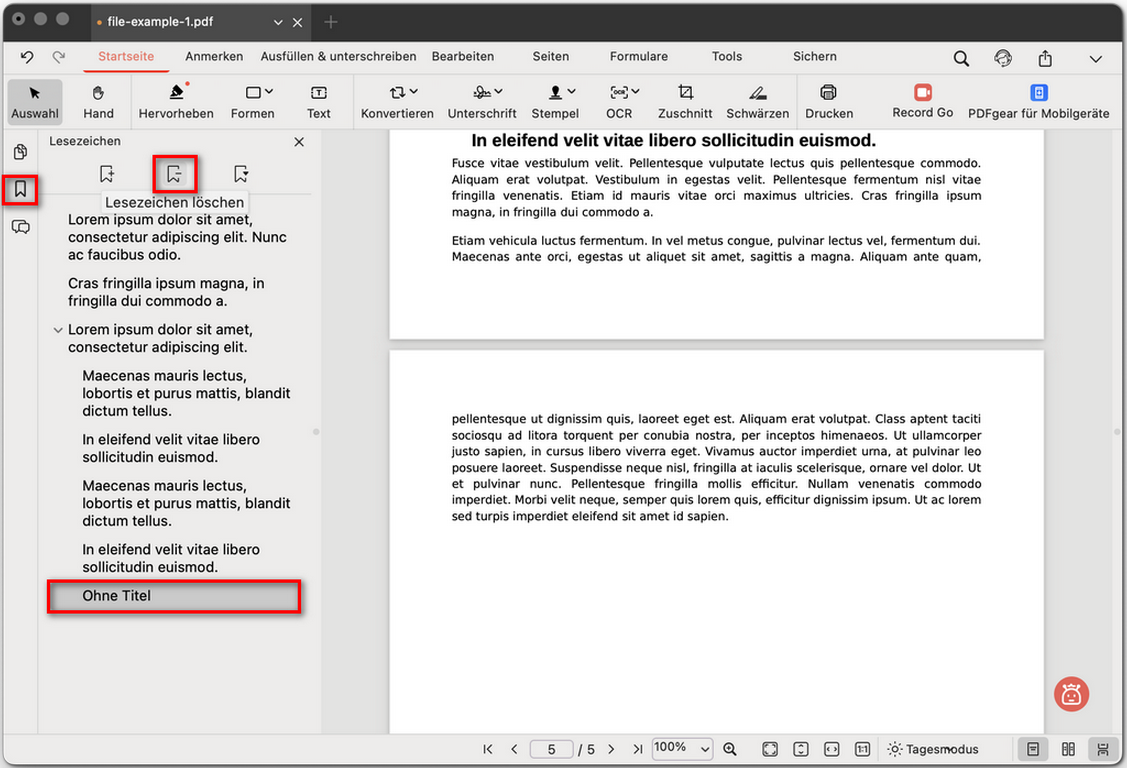
Task: Open the Drucken print dialog
Action: tap(829, 101)
